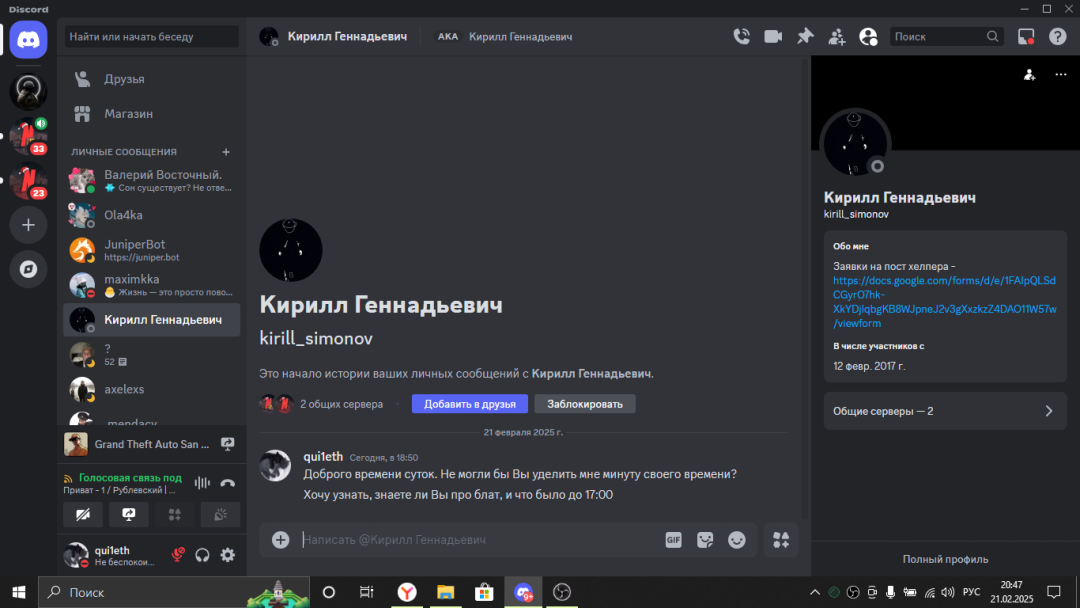Image resolution: width=1080 pixels, height=608 pixels.
Task: Click the Найти или начать беседу field
Action: point(151,37)
